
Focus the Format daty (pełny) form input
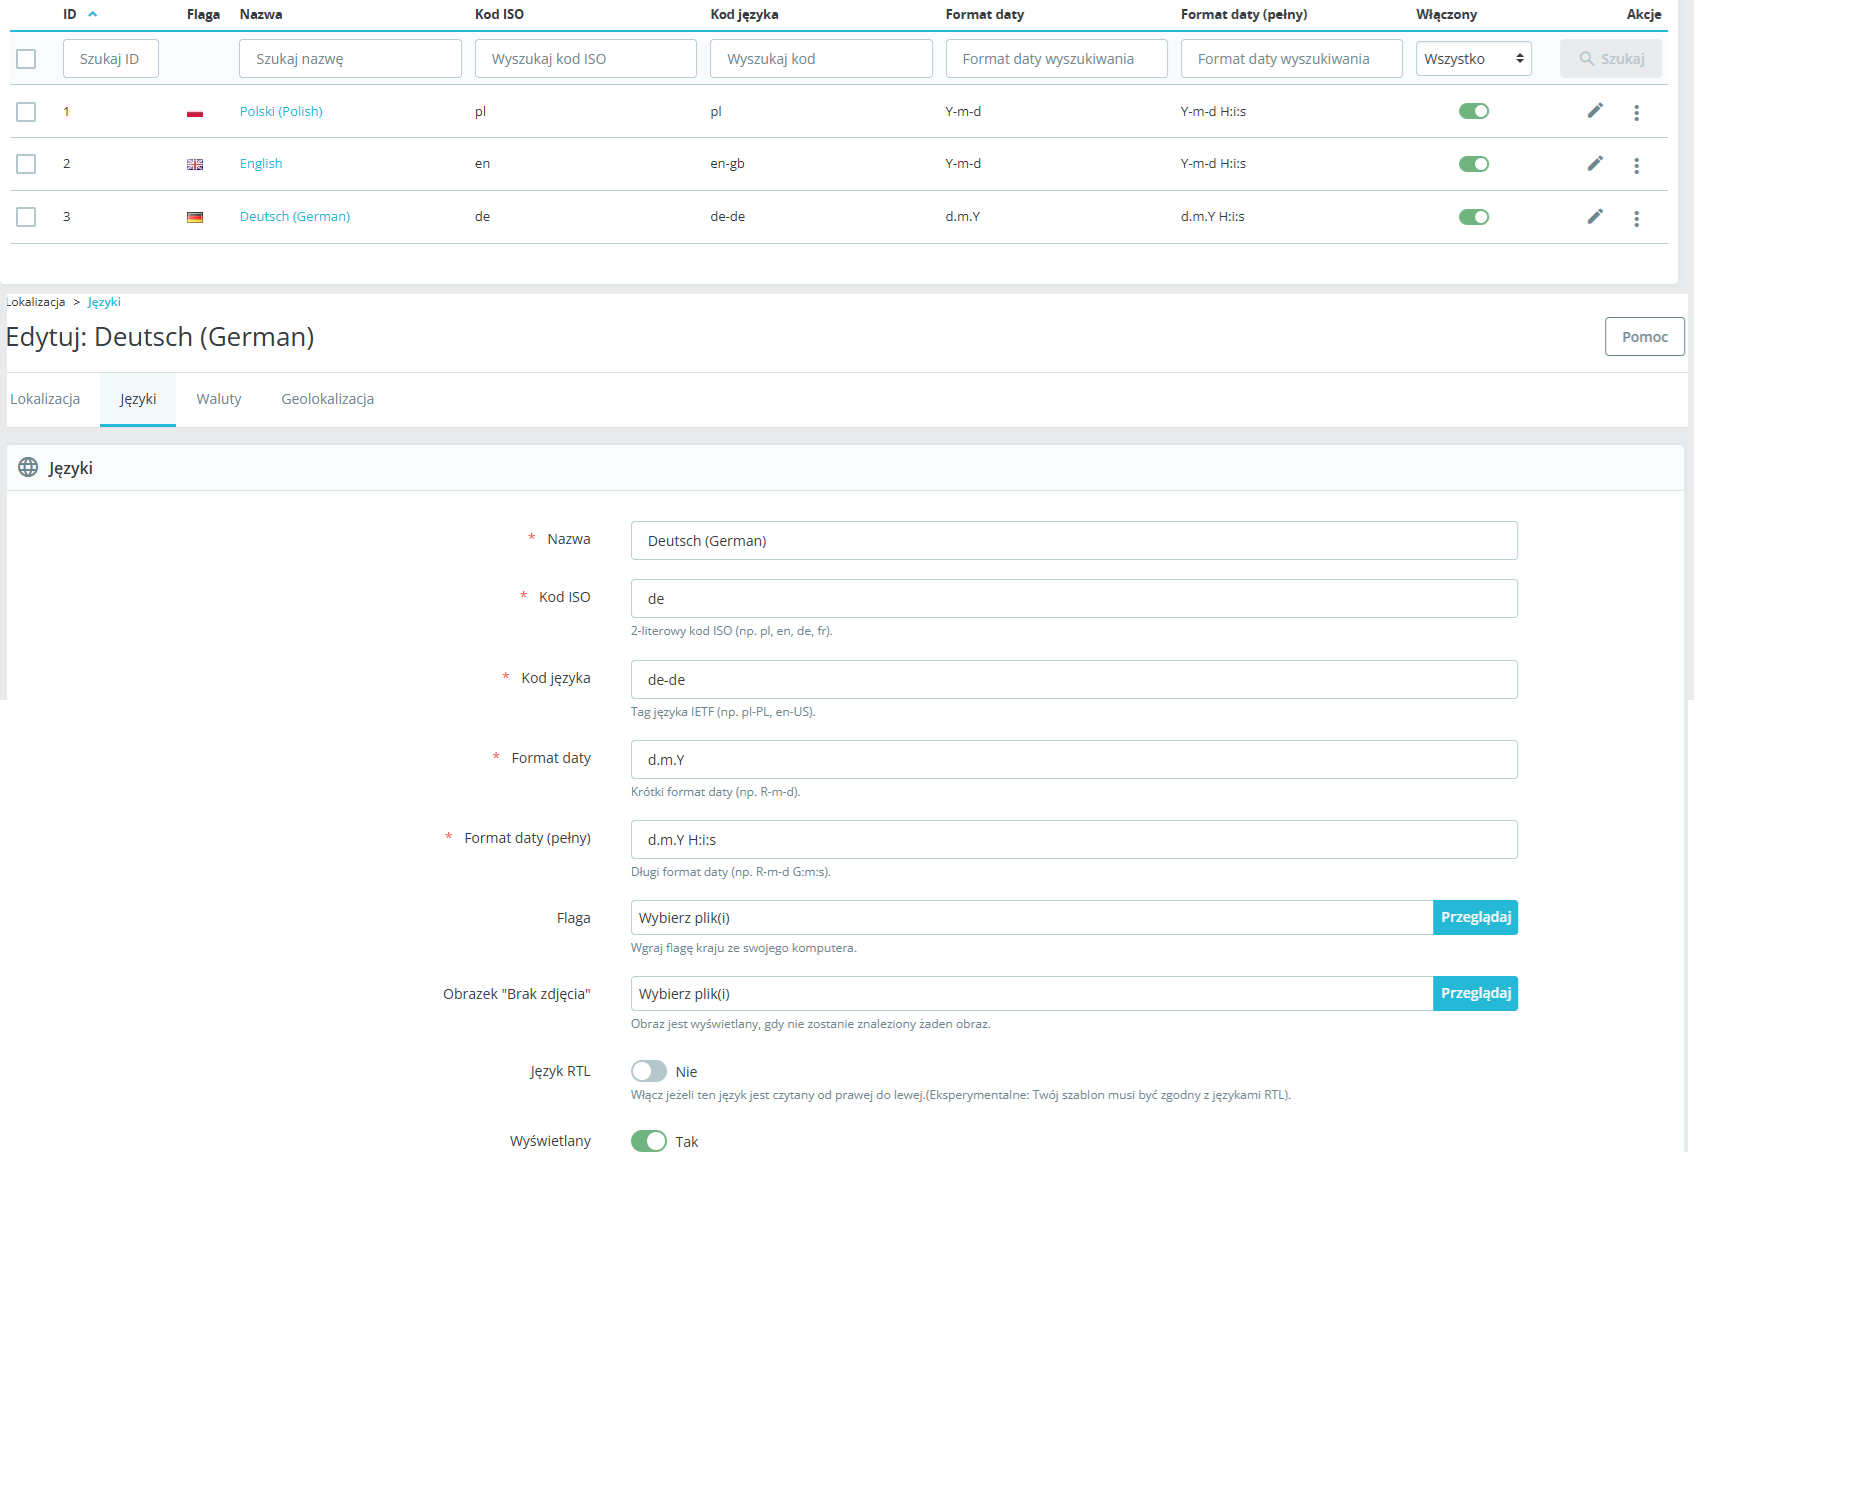coord(1074,840)
